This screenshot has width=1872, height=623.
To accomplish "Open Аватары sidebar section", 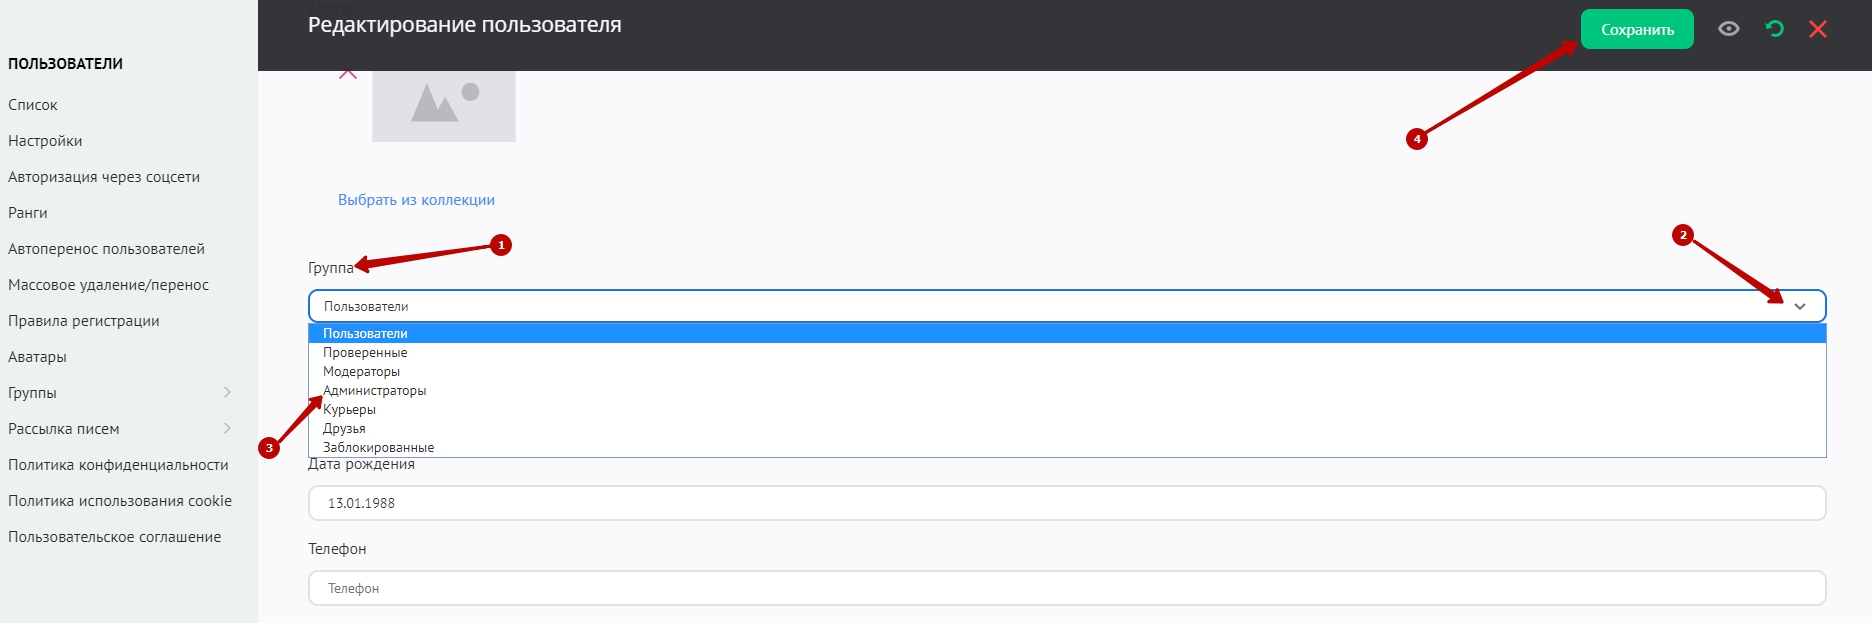I will point(37,357).
